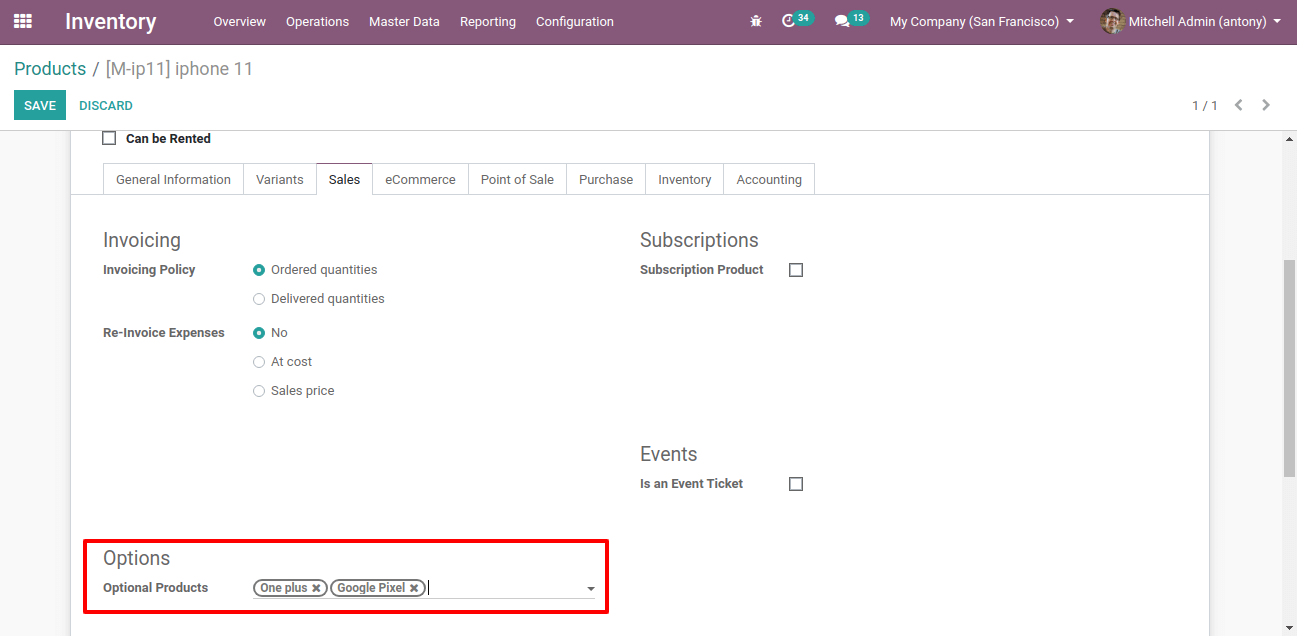This screenshot has width=1297, height=636.
Task: Go back to Products breadcrumb
Action: (x=50, y=69)
